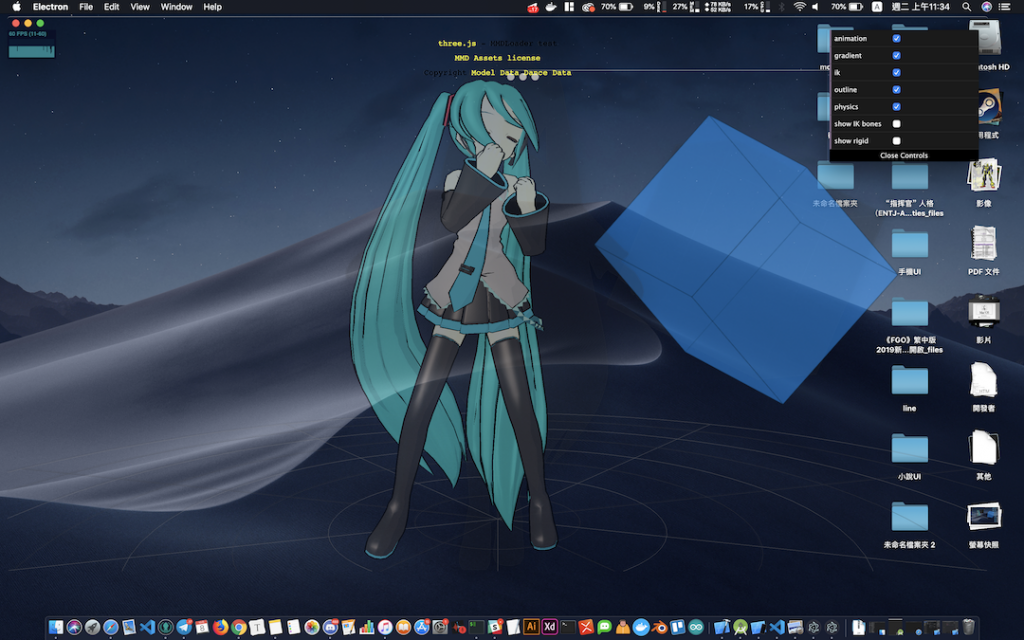Open the input source A indicator

point(877,7)
